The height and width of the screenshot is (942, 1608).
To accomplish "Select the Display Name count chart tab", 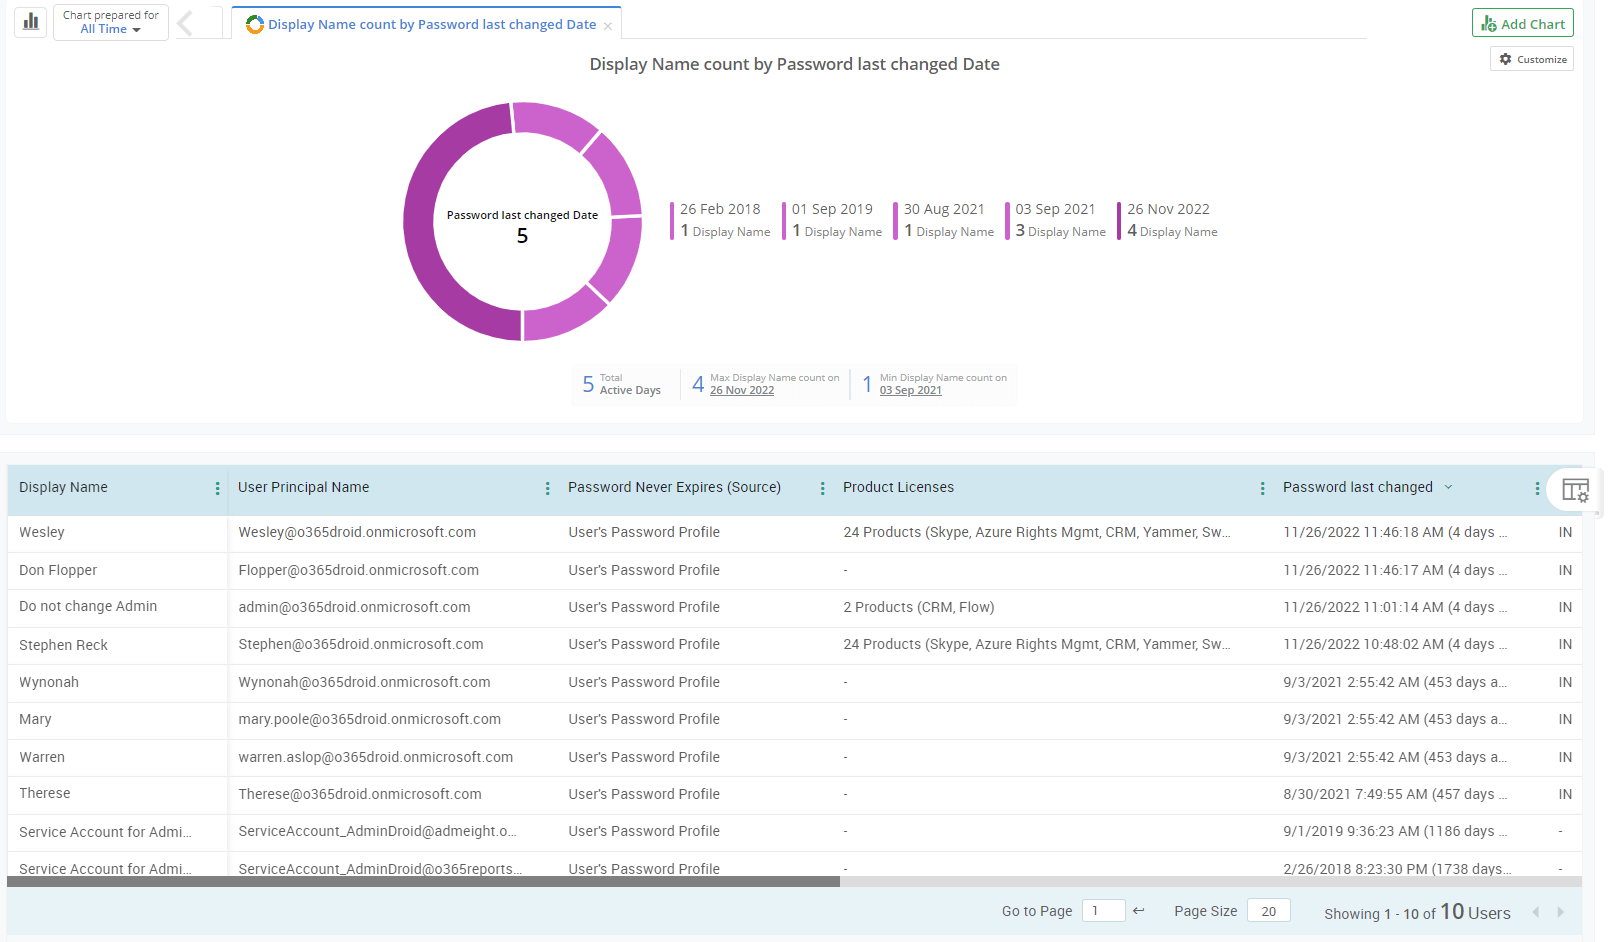I will click(431, 24).
